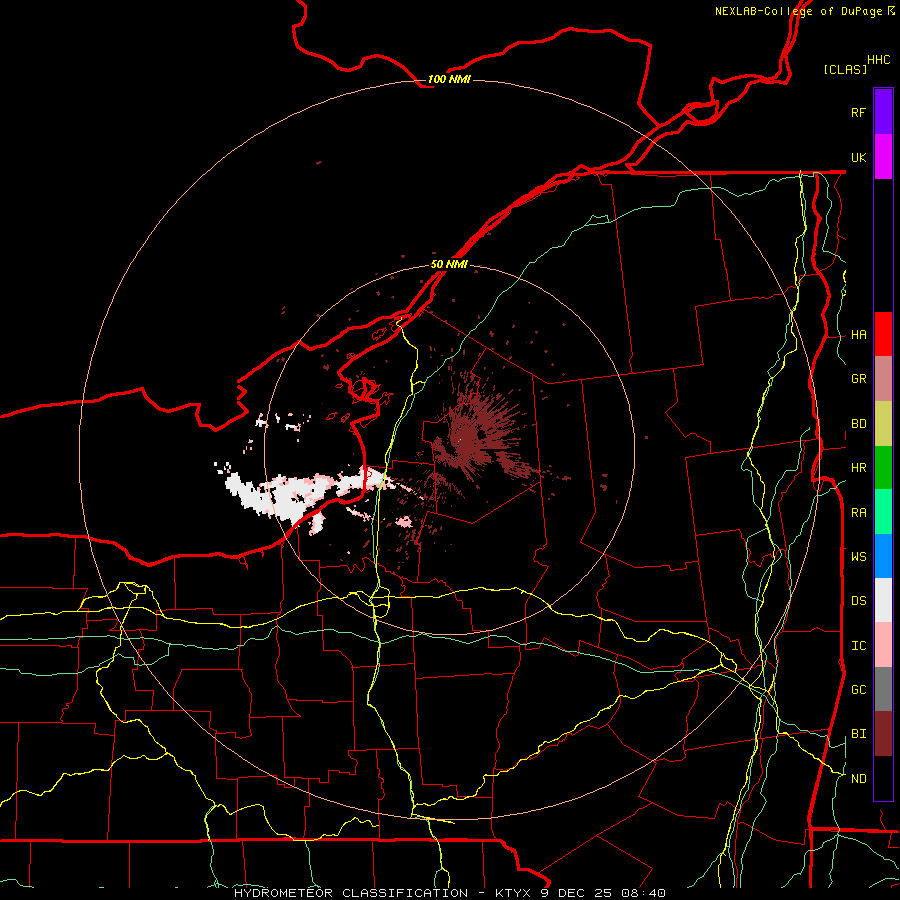Select the BD yellow legend block
This screenshot has width=900, height=900.
tap(883, 424)
